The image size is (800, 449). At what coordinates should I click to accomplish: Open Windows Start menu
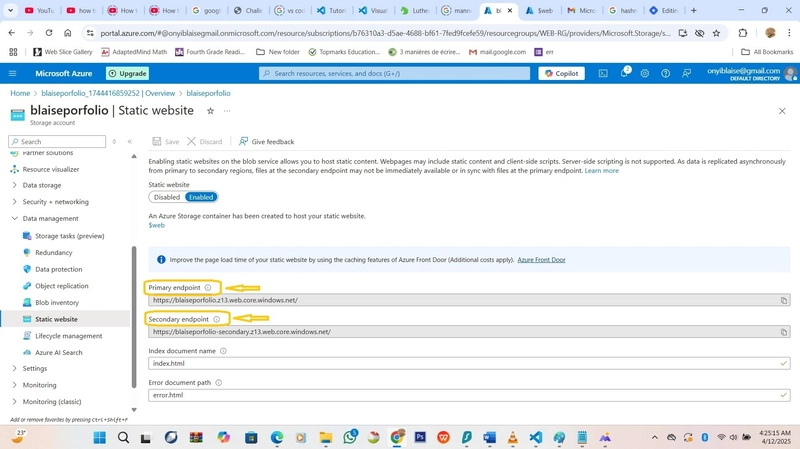(100, 437)
